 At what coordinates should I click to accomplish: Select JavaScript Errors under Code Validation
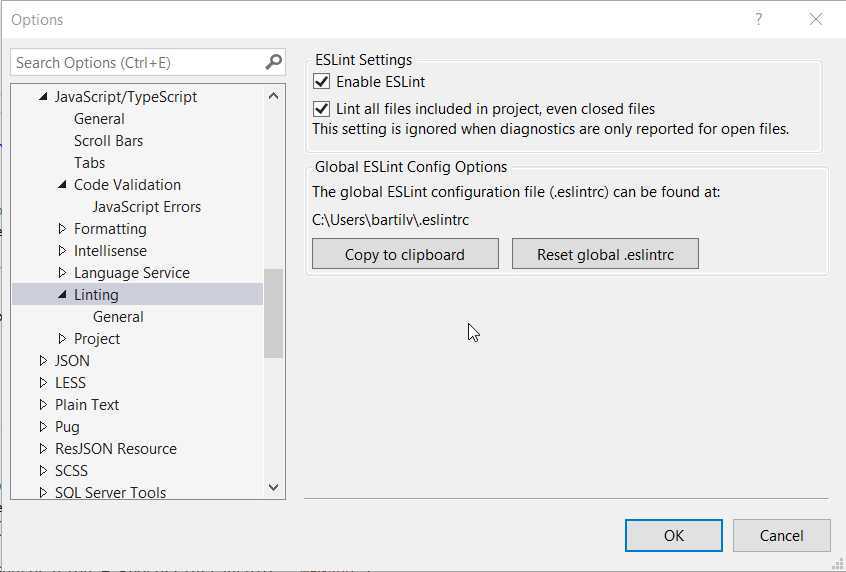pyautogui.click(x=146, y=207)
